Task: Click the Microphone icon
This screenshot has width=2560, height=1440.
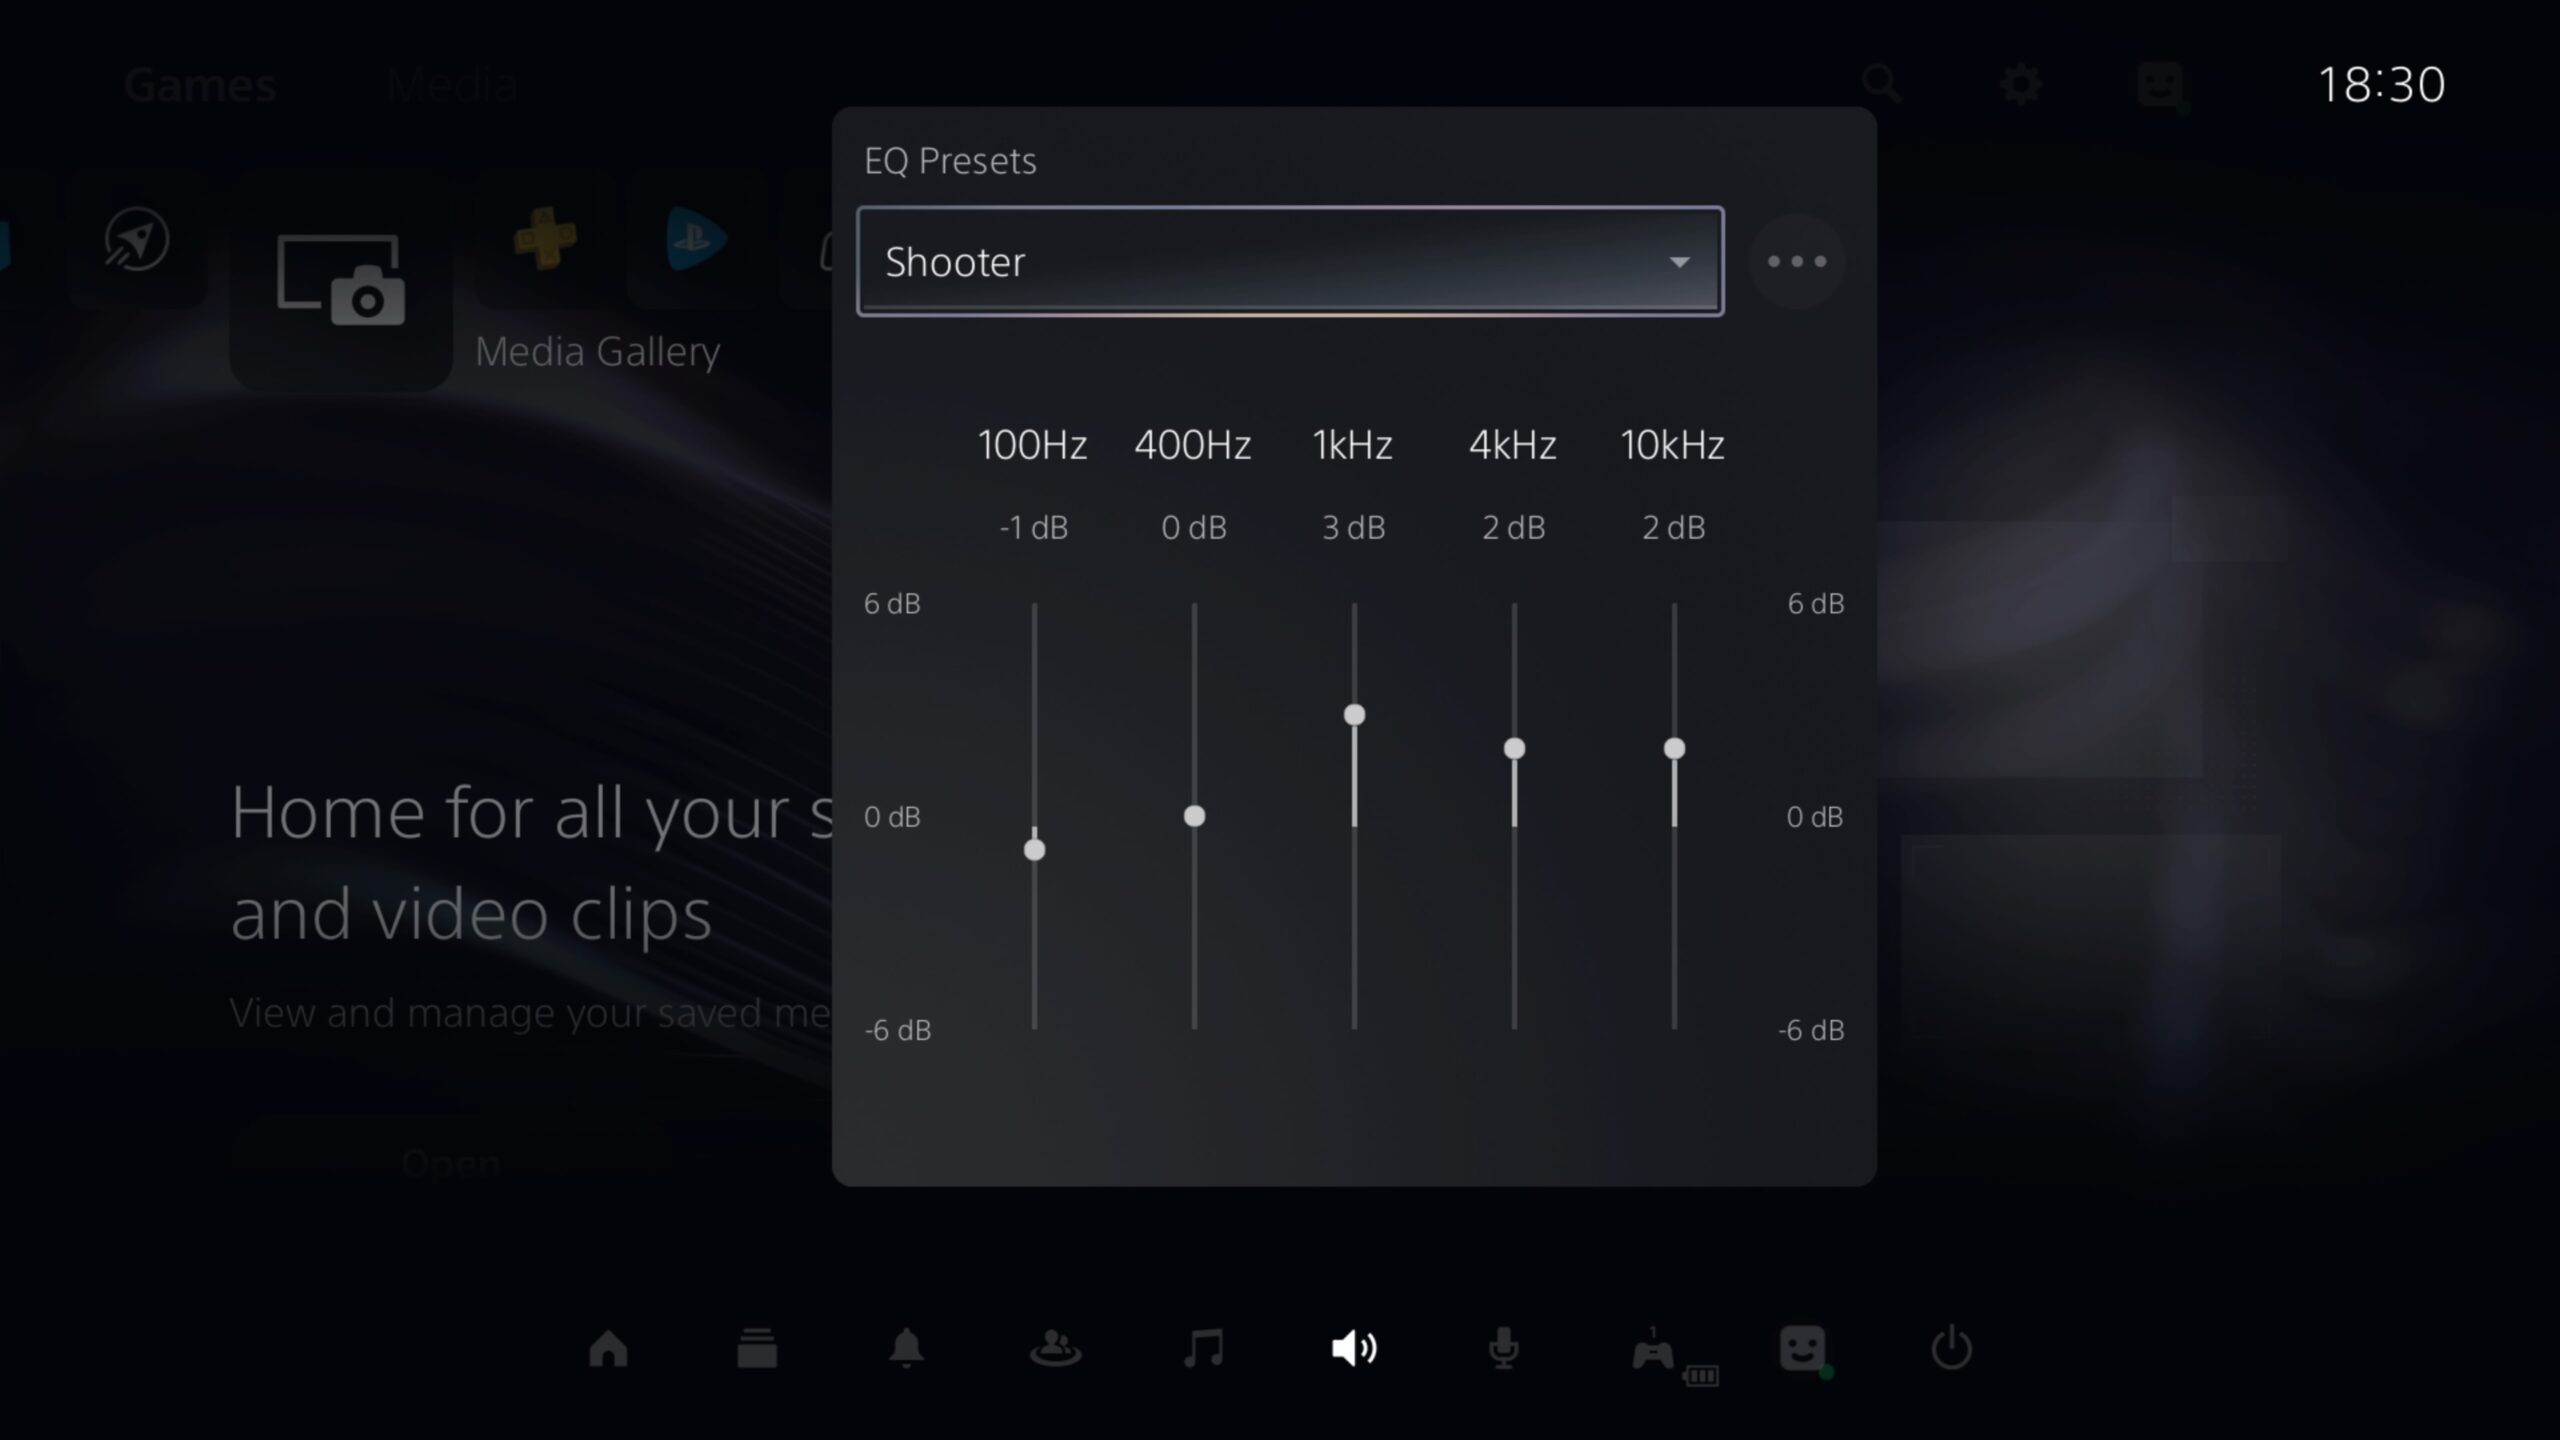Action: pos(1503,1349)
